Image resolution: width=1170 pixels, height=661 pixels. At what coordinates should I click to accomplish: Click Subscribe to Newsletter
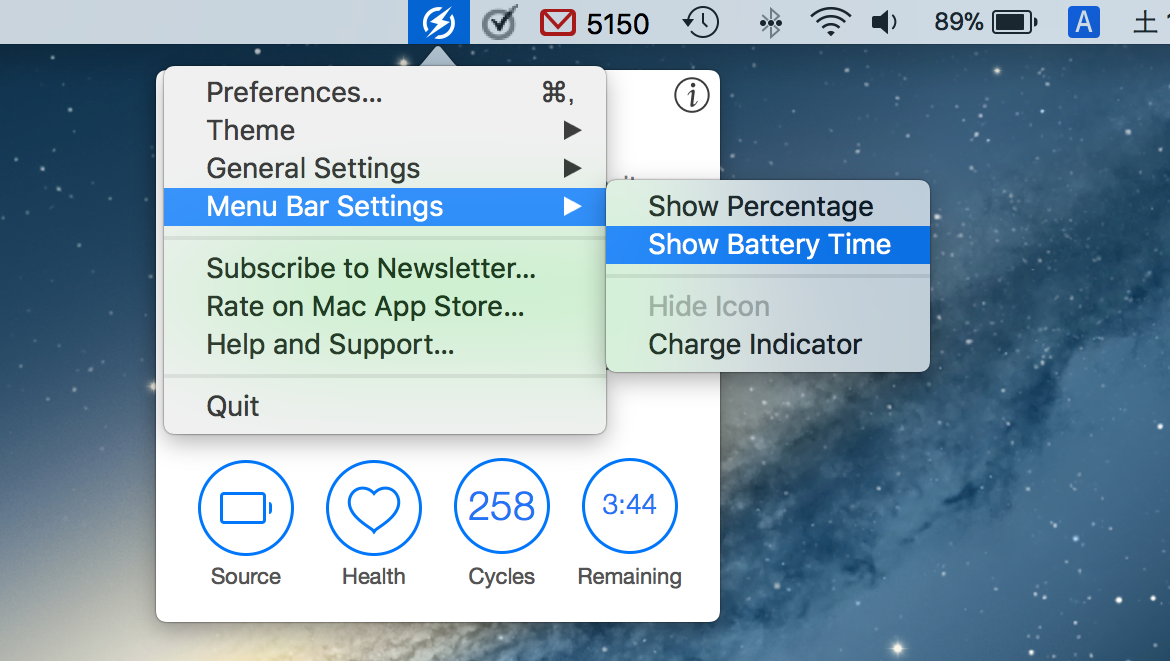tap(371, 269)
